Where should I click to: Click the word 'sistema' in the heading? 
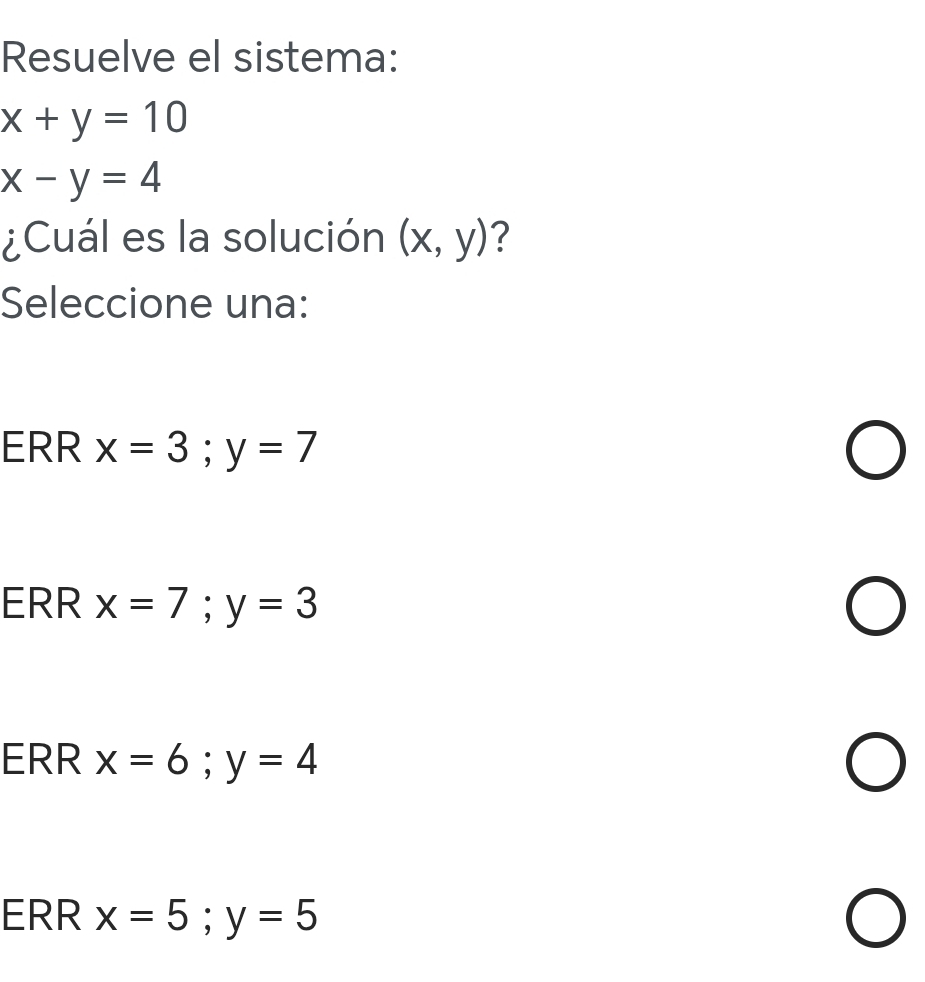316,57
